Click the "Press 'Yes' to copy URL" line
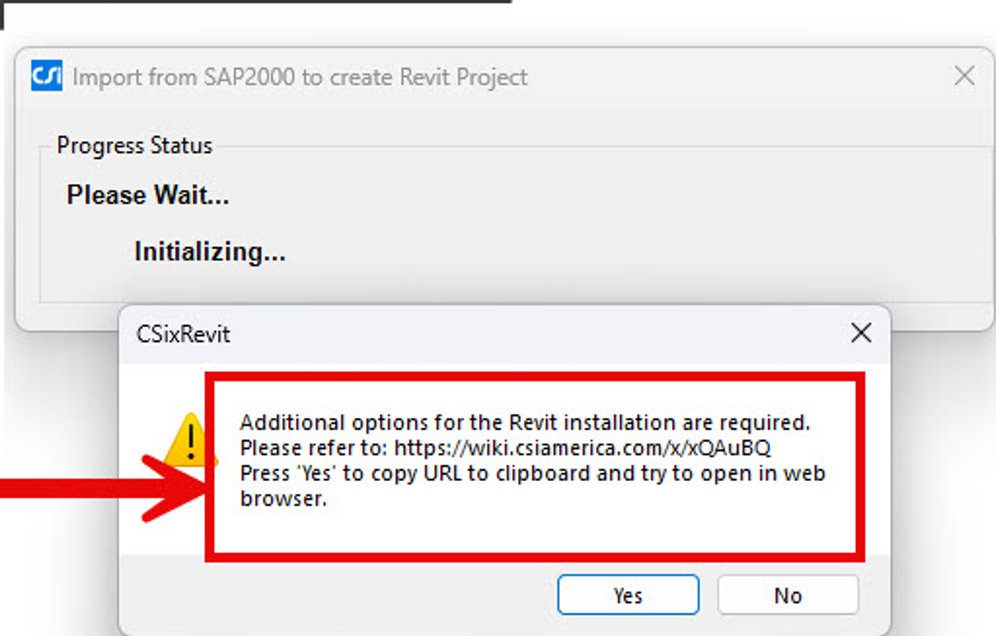 tap(532, 473)
